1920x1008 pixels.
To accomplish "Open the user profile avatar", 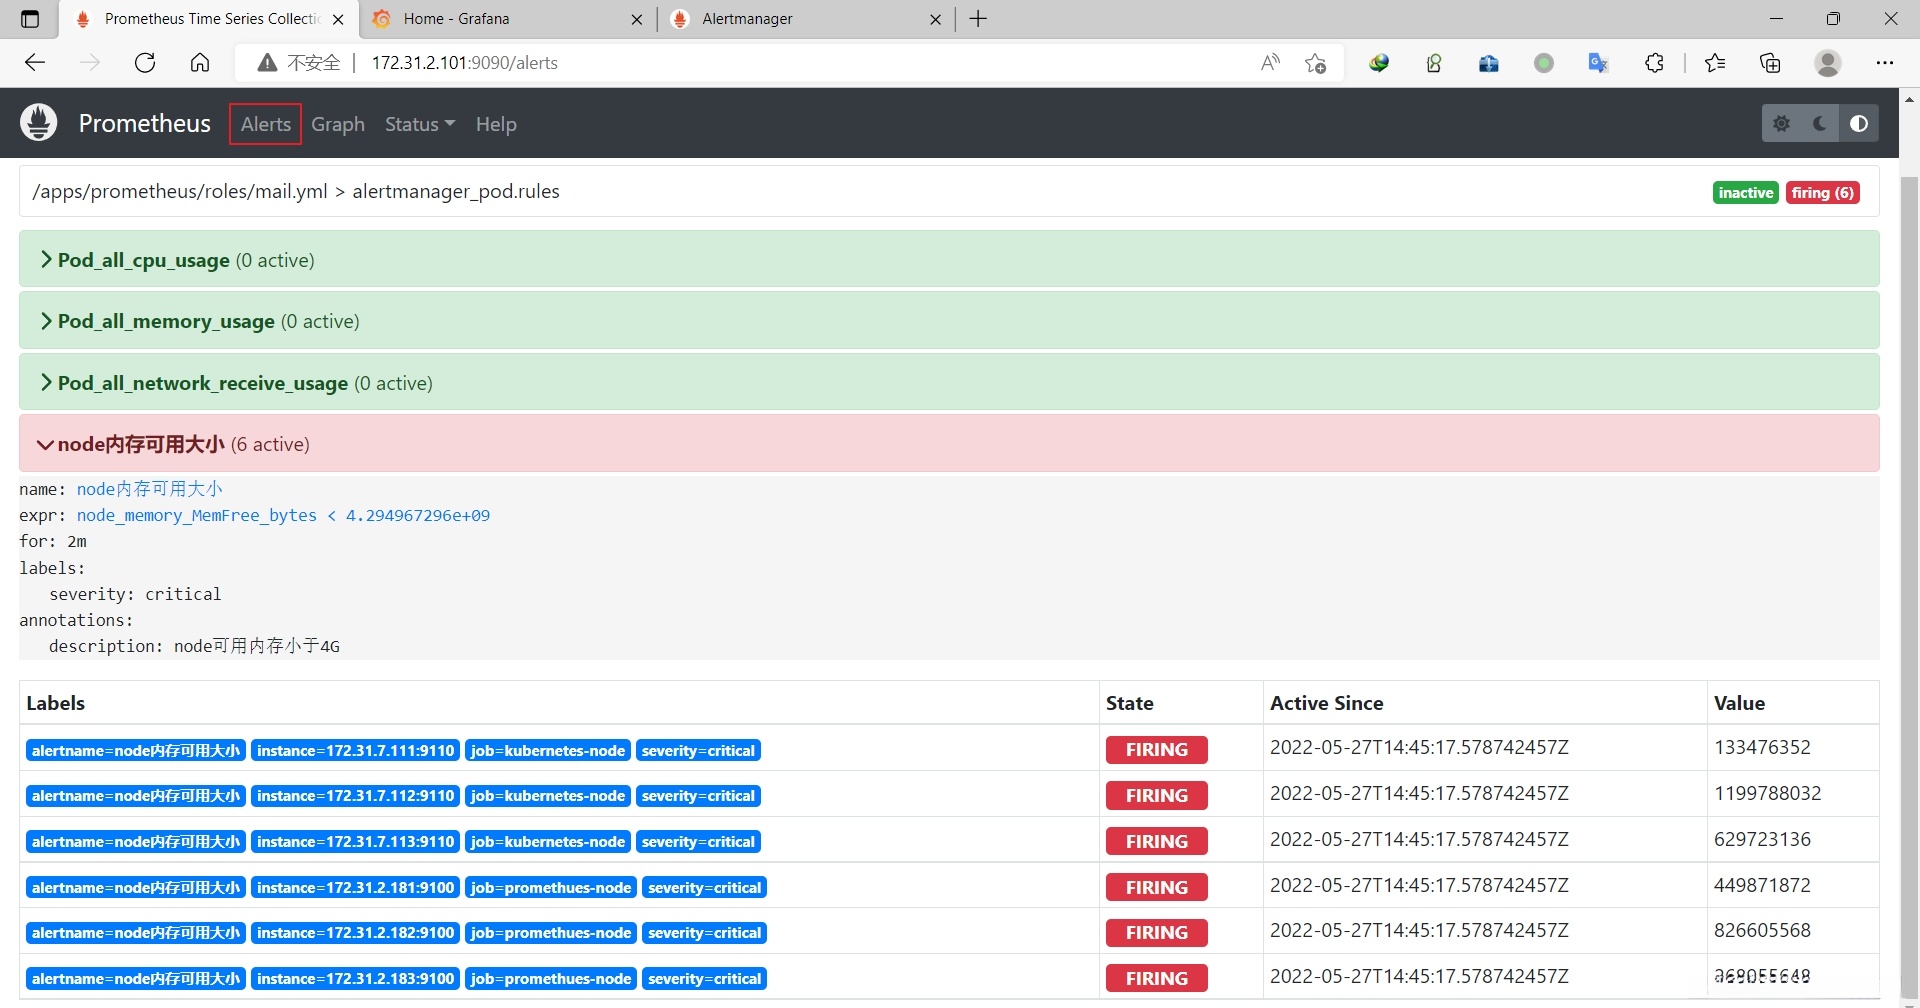I will [1828, 63].
